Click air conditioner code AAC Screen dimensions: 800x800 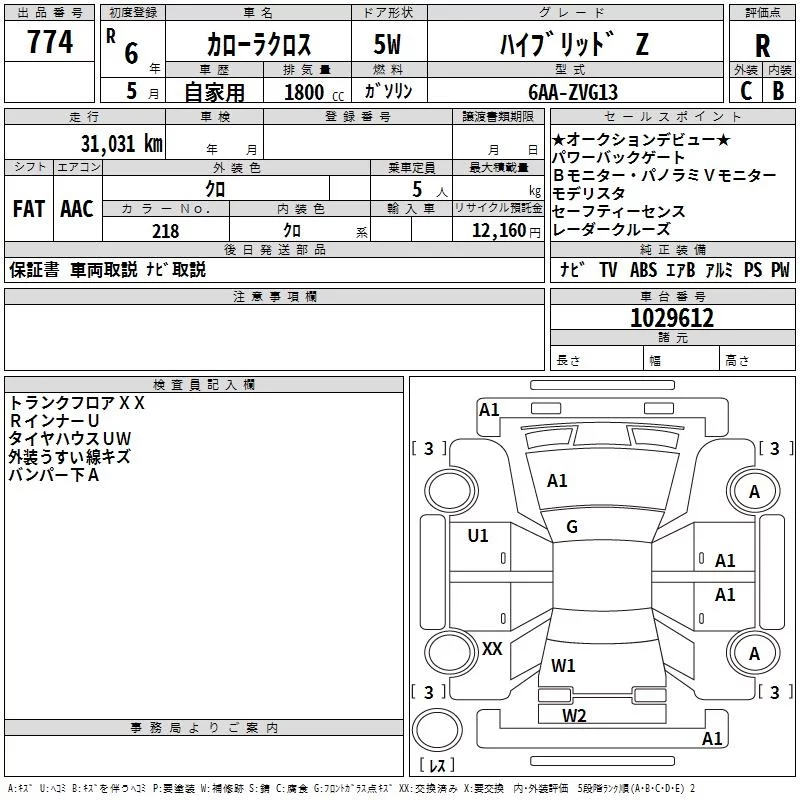[77, 209]
